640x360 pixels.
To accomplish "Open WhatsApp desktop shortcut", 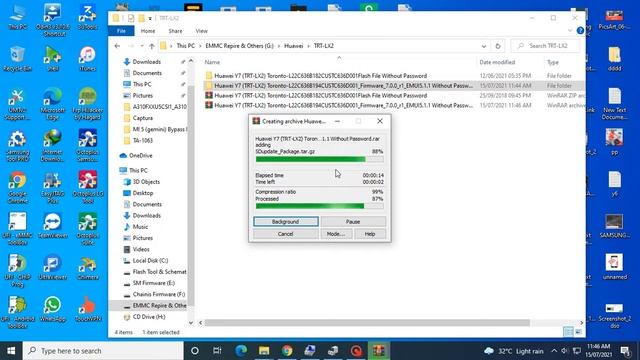I will pos(53,309).
